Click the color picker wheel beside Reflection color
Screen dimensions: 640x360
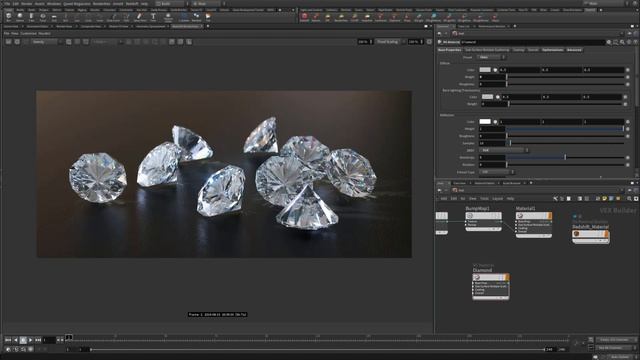[x=495, y=122]
